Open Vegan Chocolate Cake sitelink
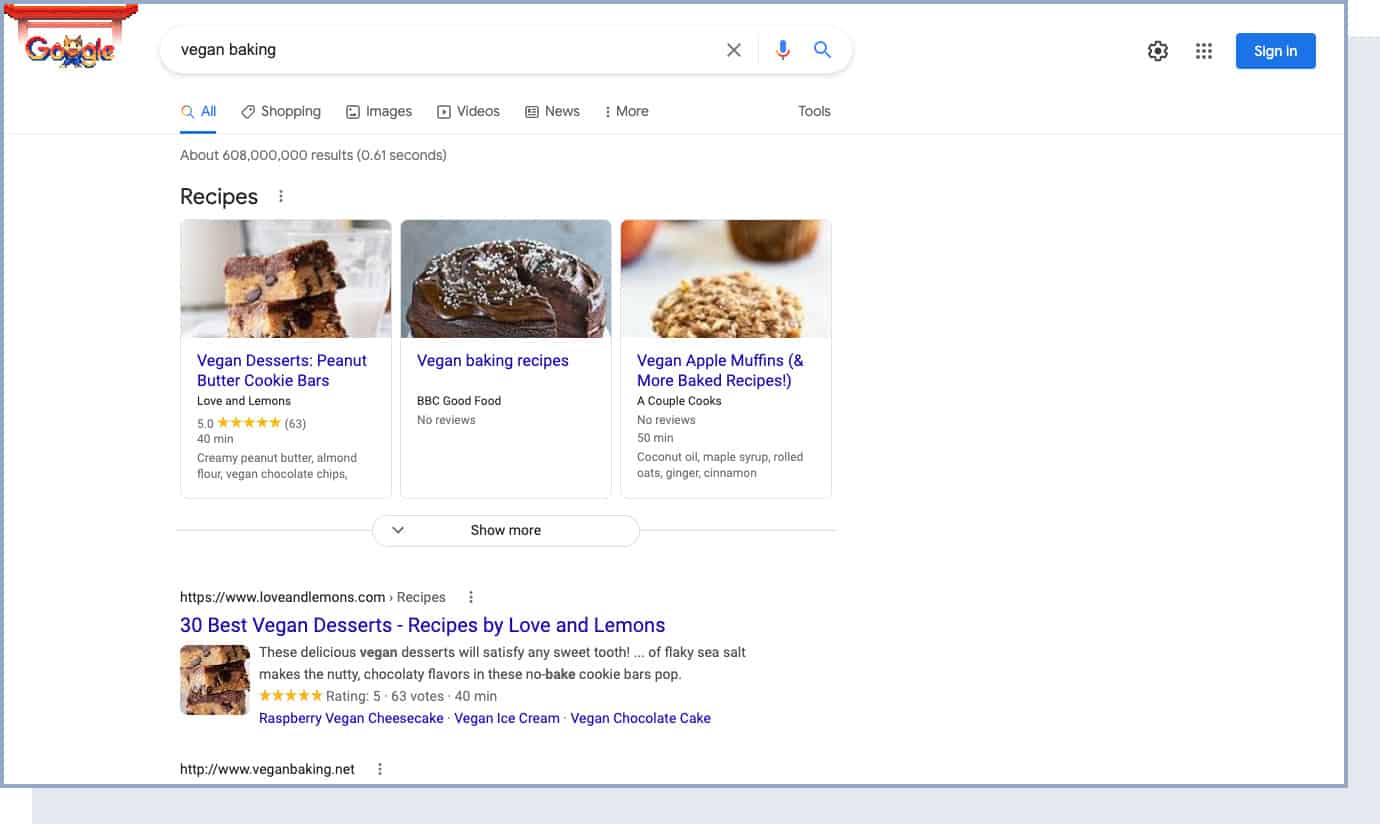Screen dimensions: 1380x824 pos(640,718)
